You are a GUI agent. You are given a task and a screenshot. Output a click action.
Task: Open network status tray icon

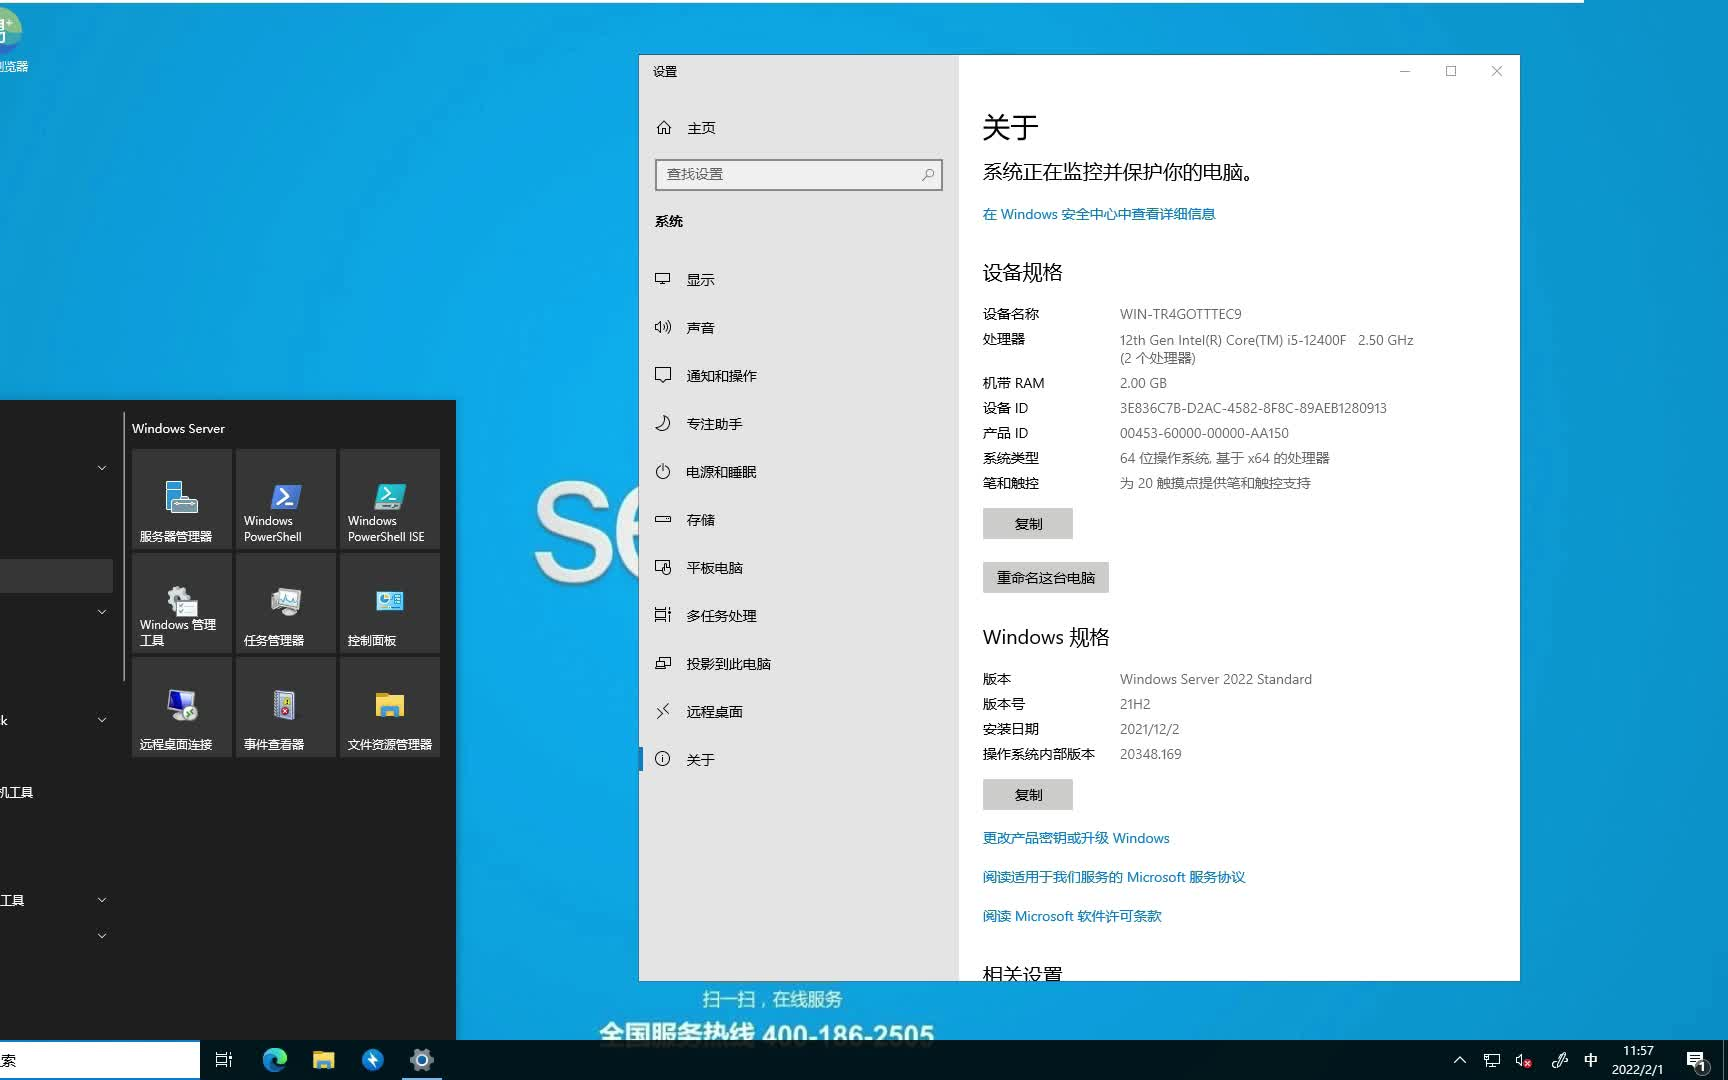point(1492,1060)
